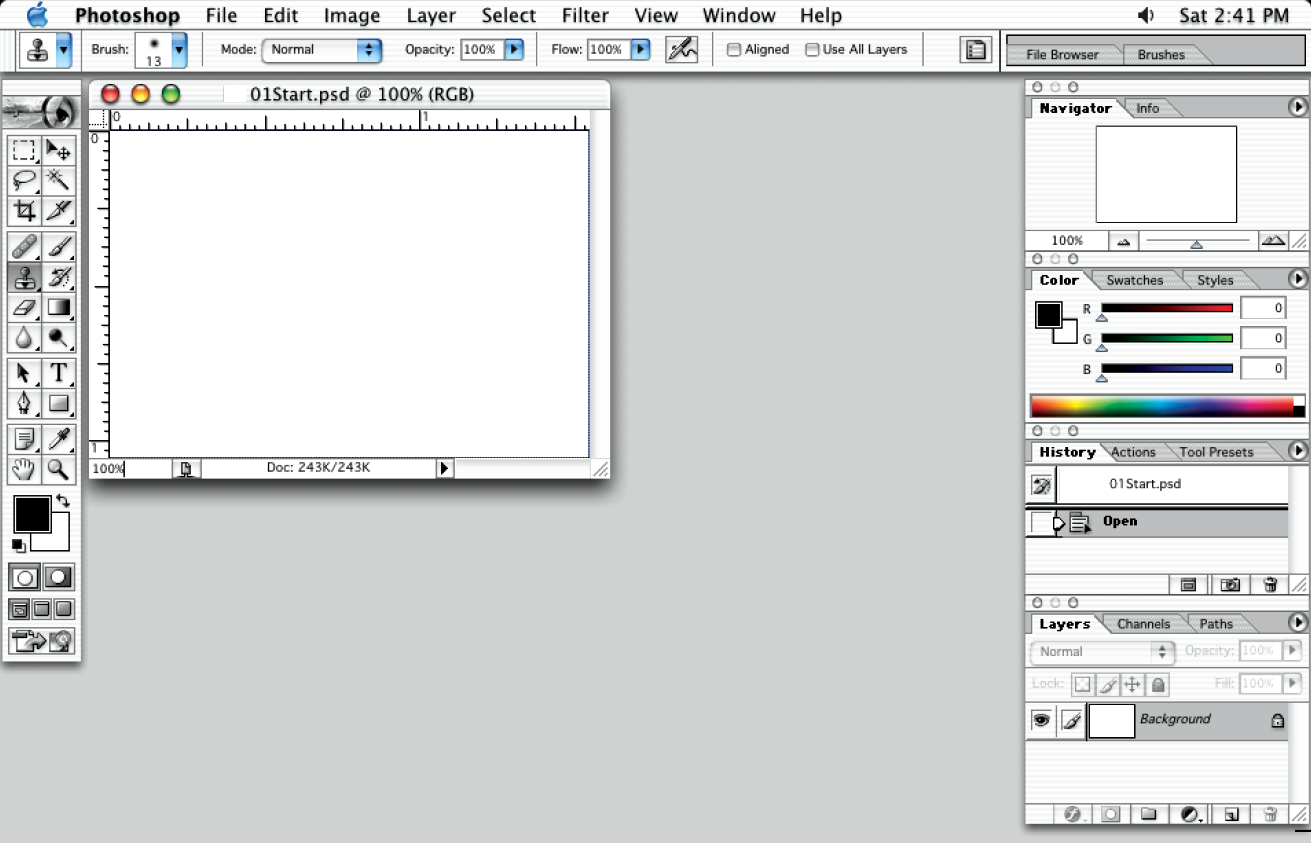Activate the Type tool
1311x843 pixels.
point(59,374)
